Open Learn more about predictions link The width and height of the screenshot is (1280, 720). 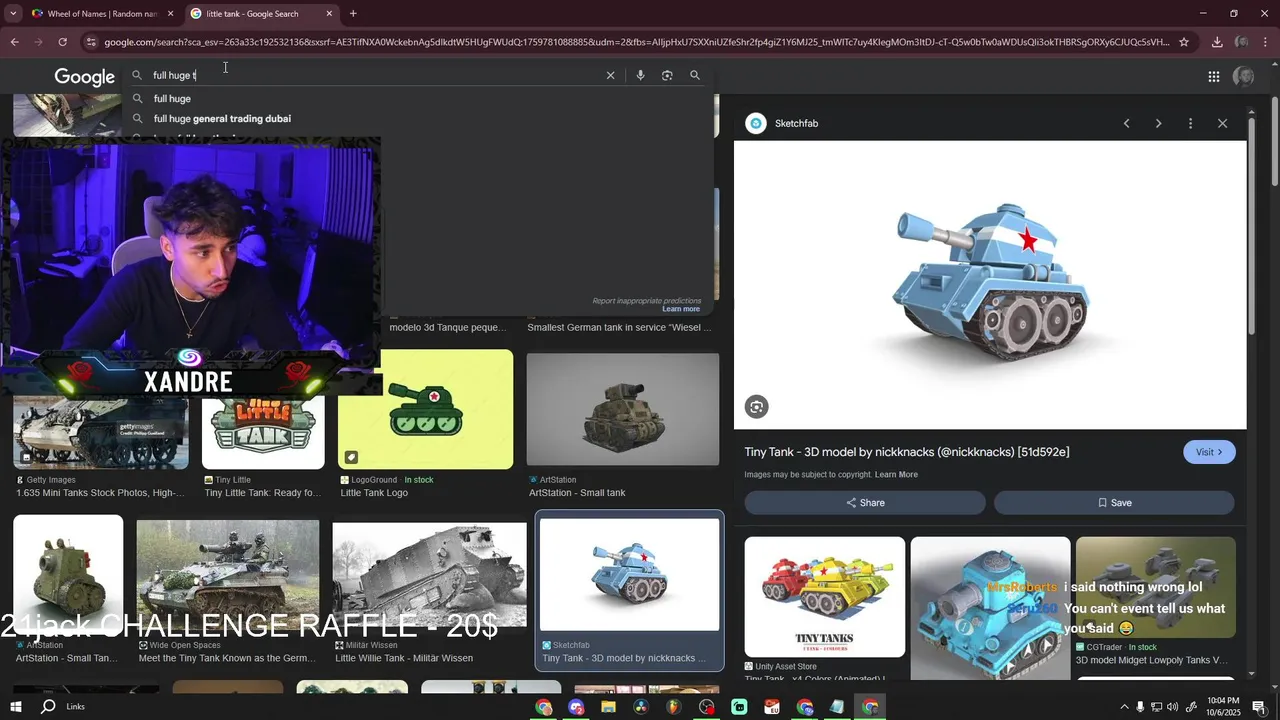(681, 309)
